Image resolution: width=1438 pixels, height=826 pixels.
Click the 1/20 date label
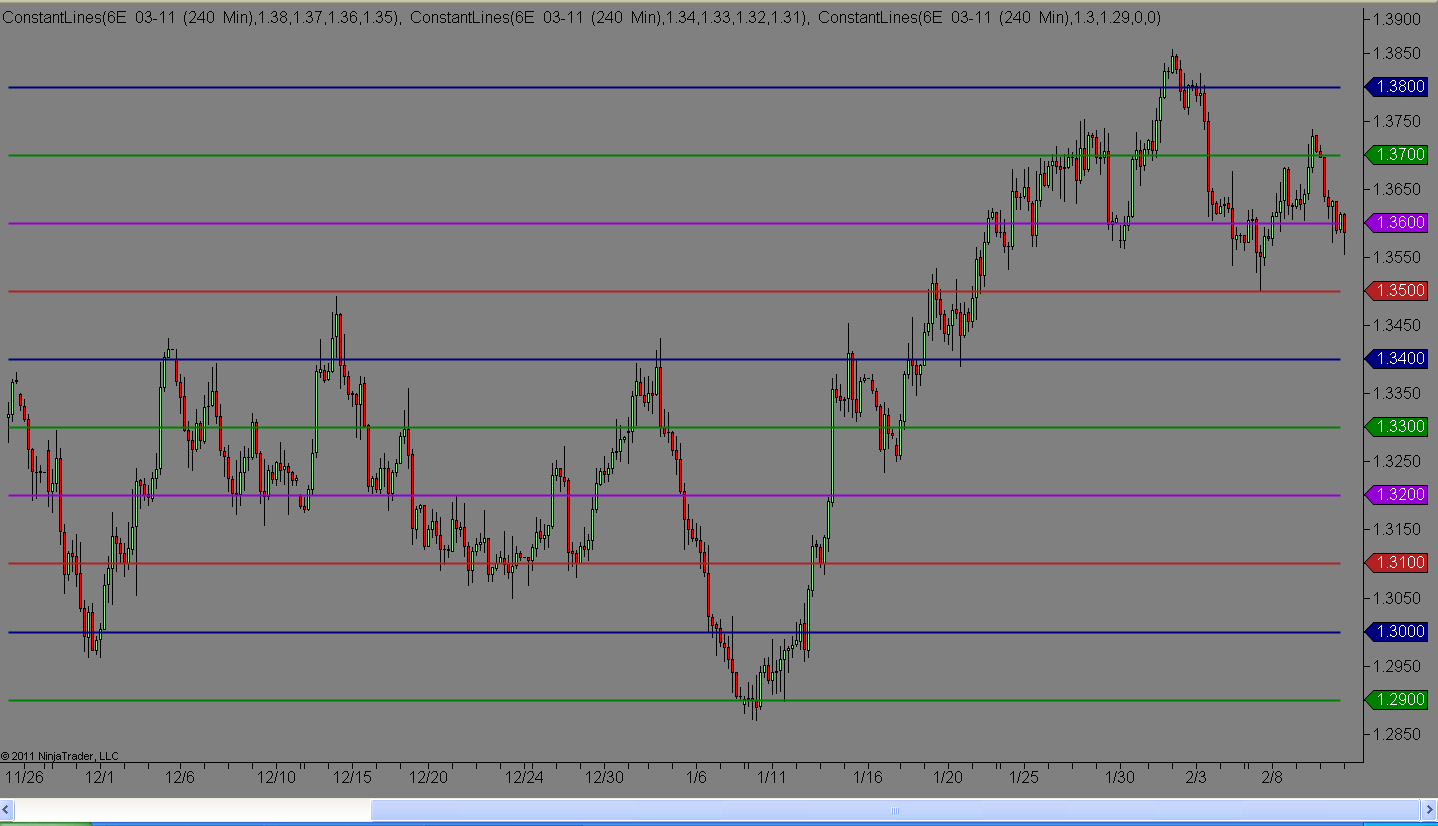tap(948, 777)
